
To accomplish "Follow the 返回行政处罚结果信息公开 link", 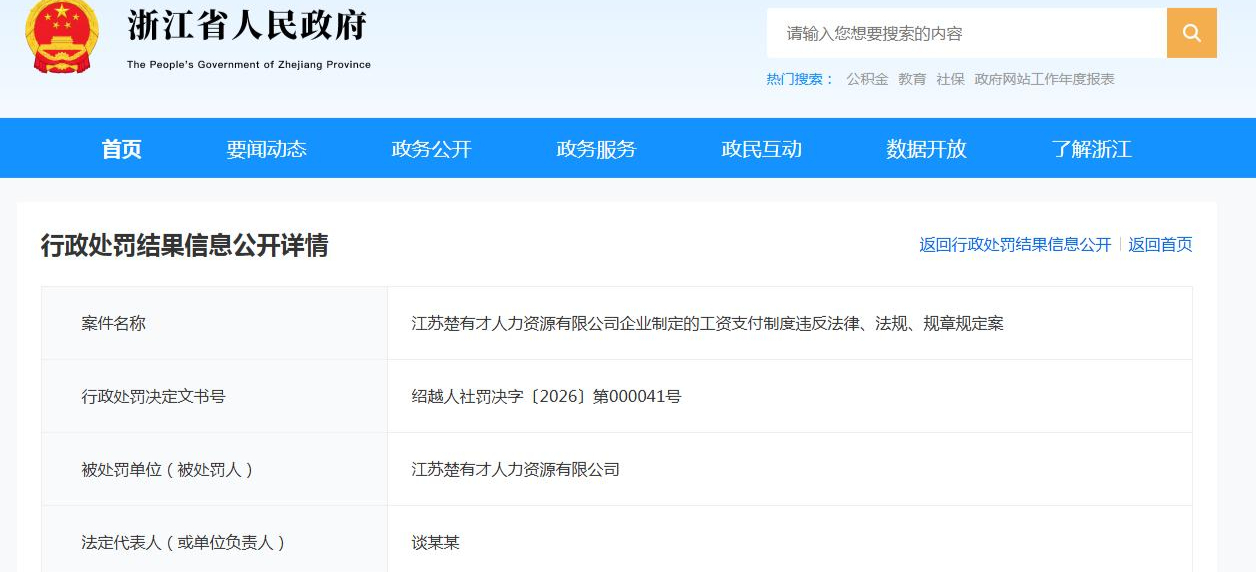I will [x=1015, y=245].
